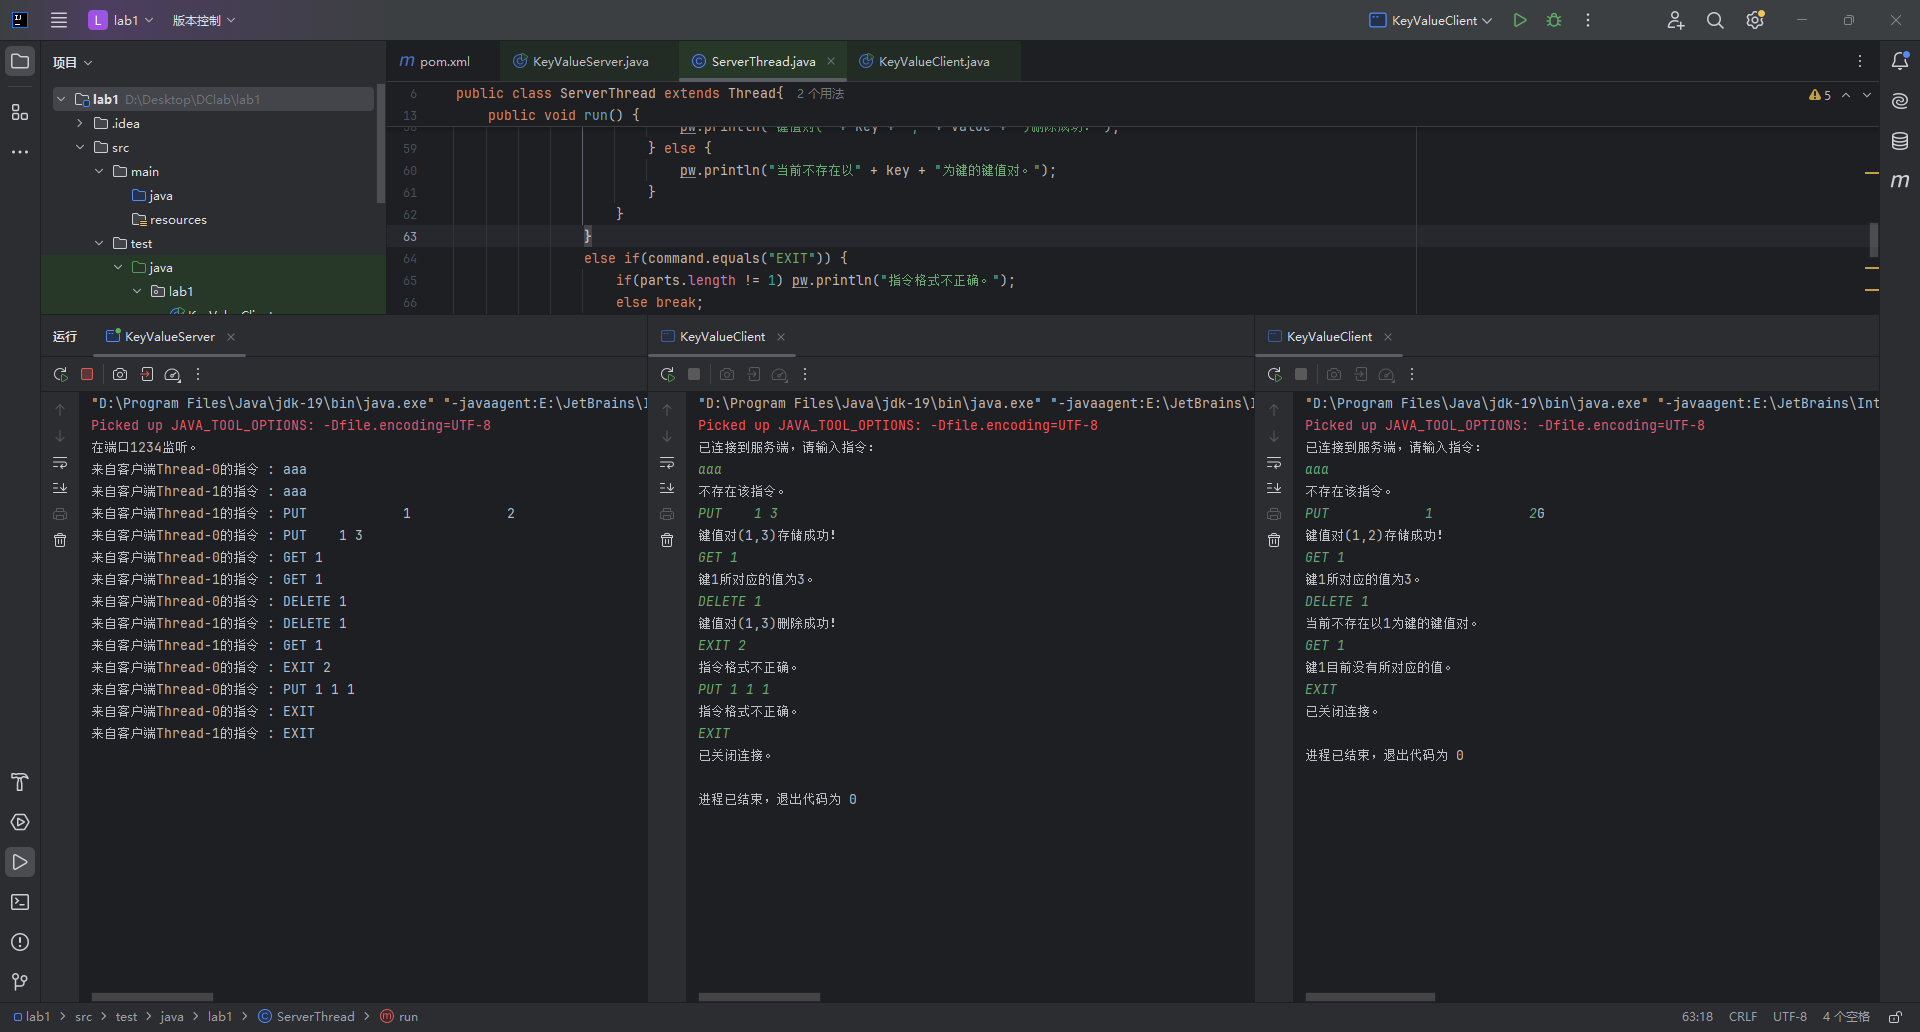Open 版本控制 dropdown menu

[x=204, y=20]
